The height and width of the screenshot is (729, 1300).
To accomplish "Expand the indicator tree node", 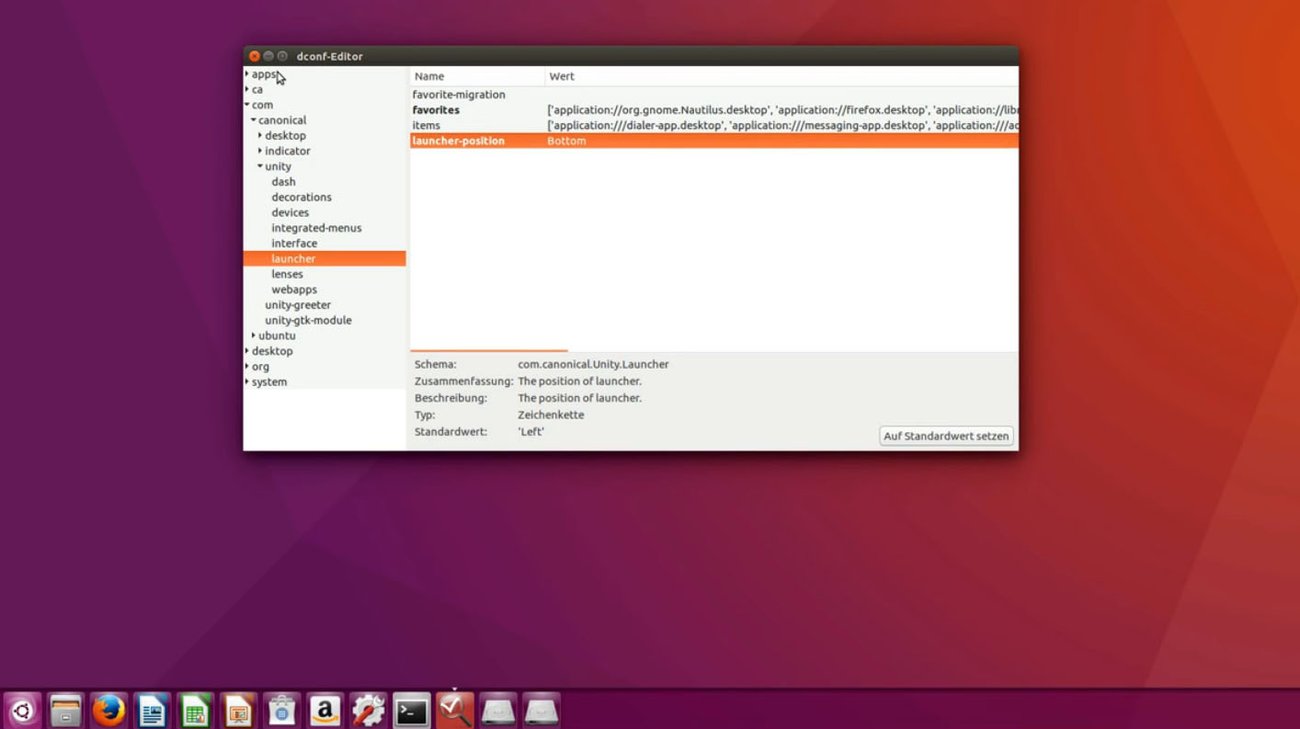I will (x=259, y=150).
